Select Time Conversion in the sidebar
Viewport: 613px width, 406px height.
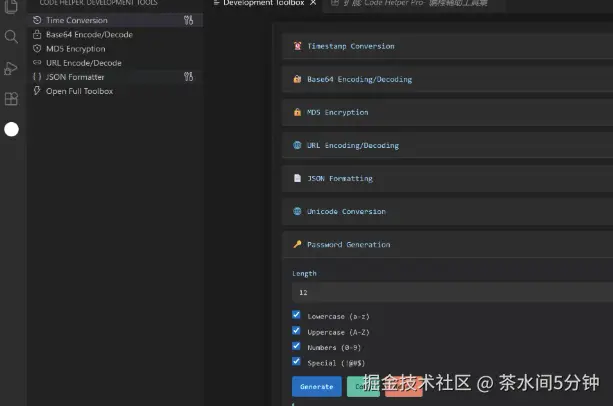coord(115,20)
